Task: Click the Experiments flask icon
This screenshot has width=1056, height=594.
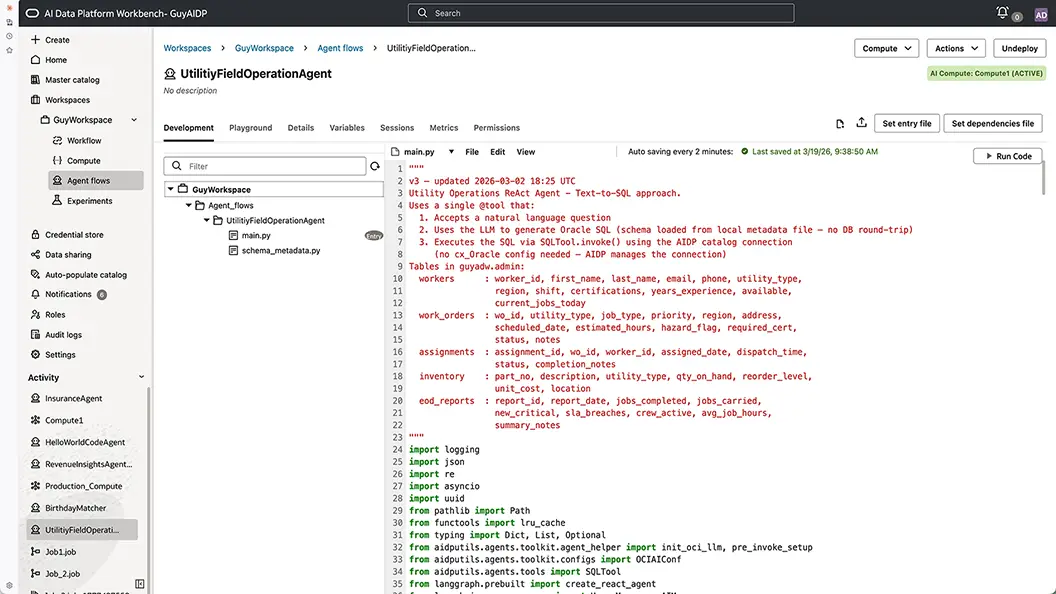Action: pos(57,200)
